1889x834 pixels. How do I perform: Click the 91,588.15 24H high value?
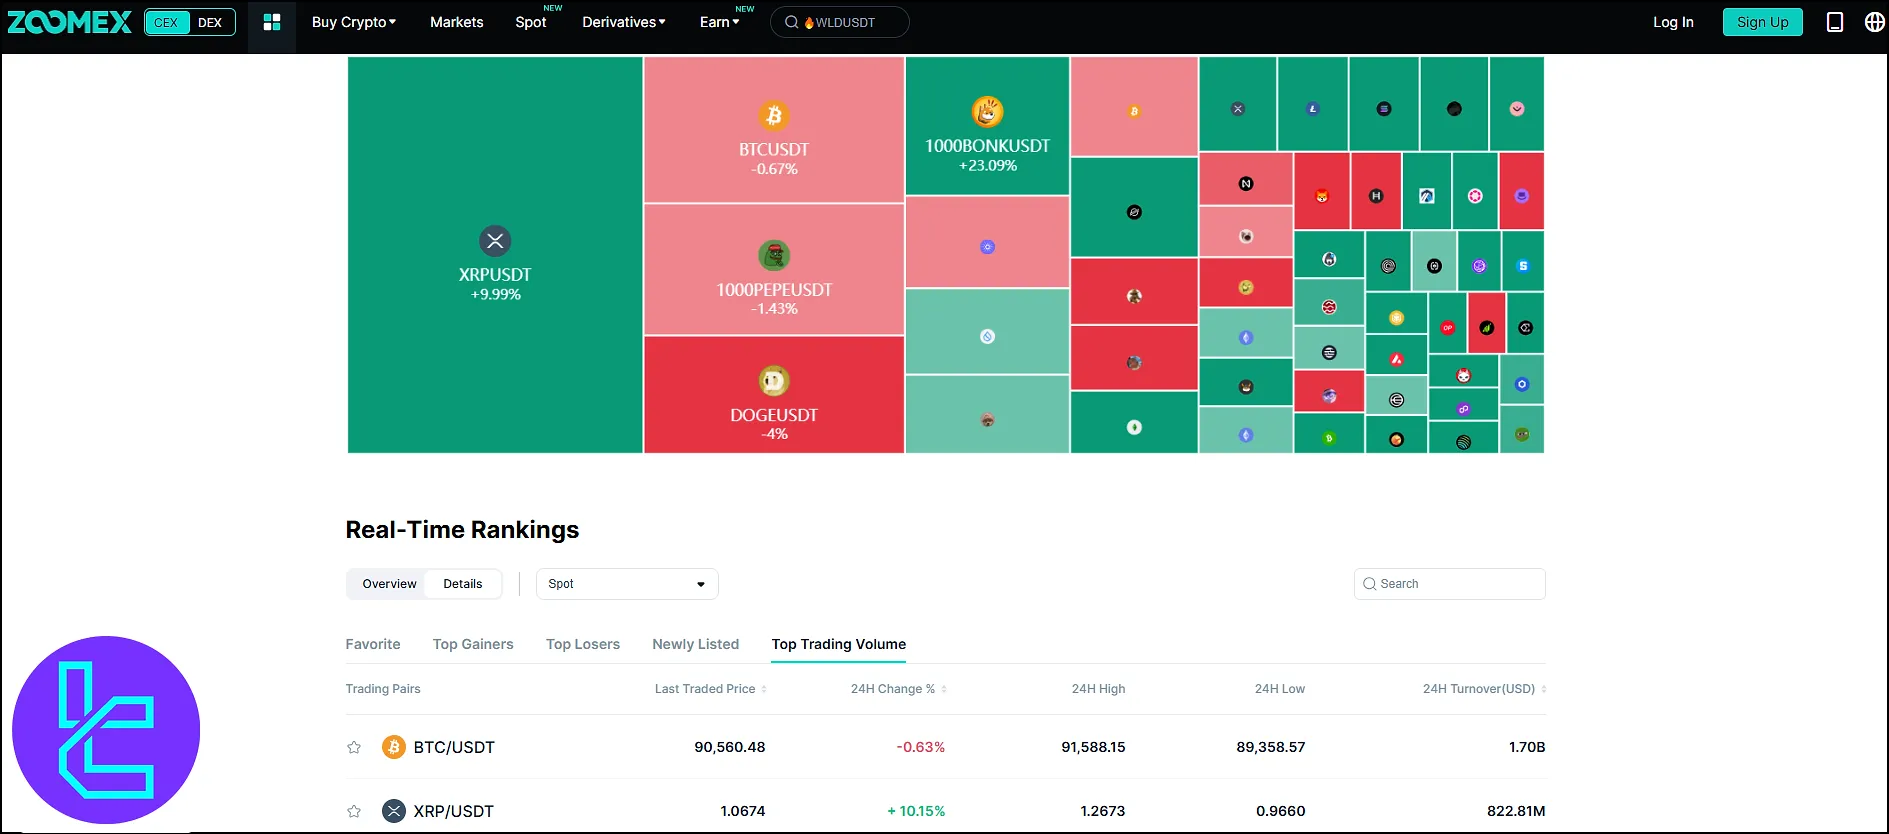[x=1093, y=747]
